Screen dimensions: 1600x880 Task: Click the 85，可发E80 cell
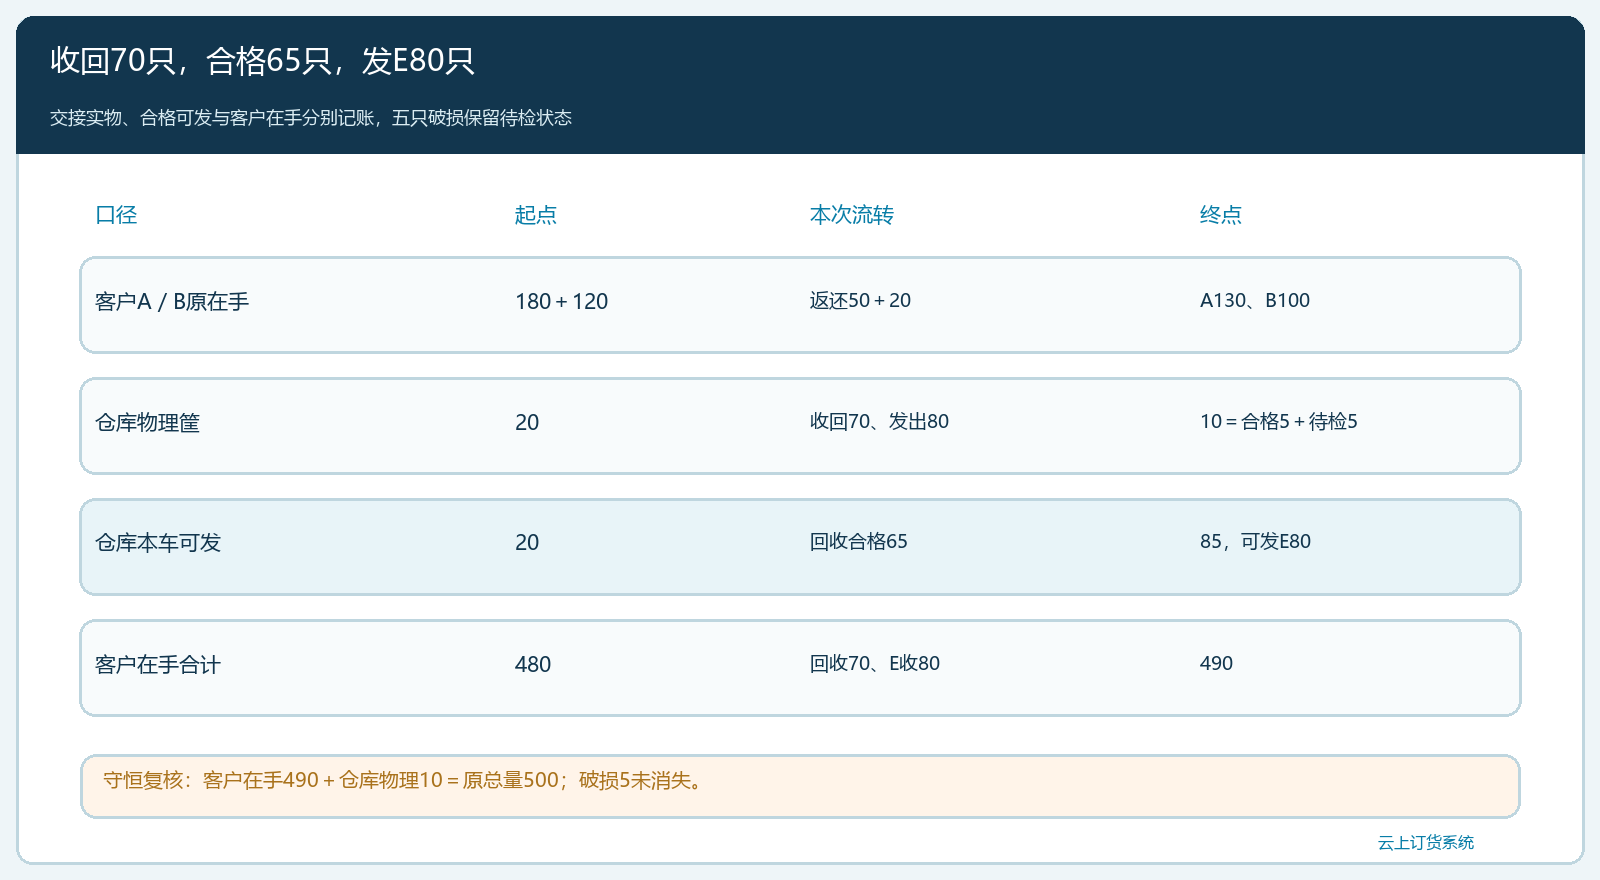click(1255, 542)
